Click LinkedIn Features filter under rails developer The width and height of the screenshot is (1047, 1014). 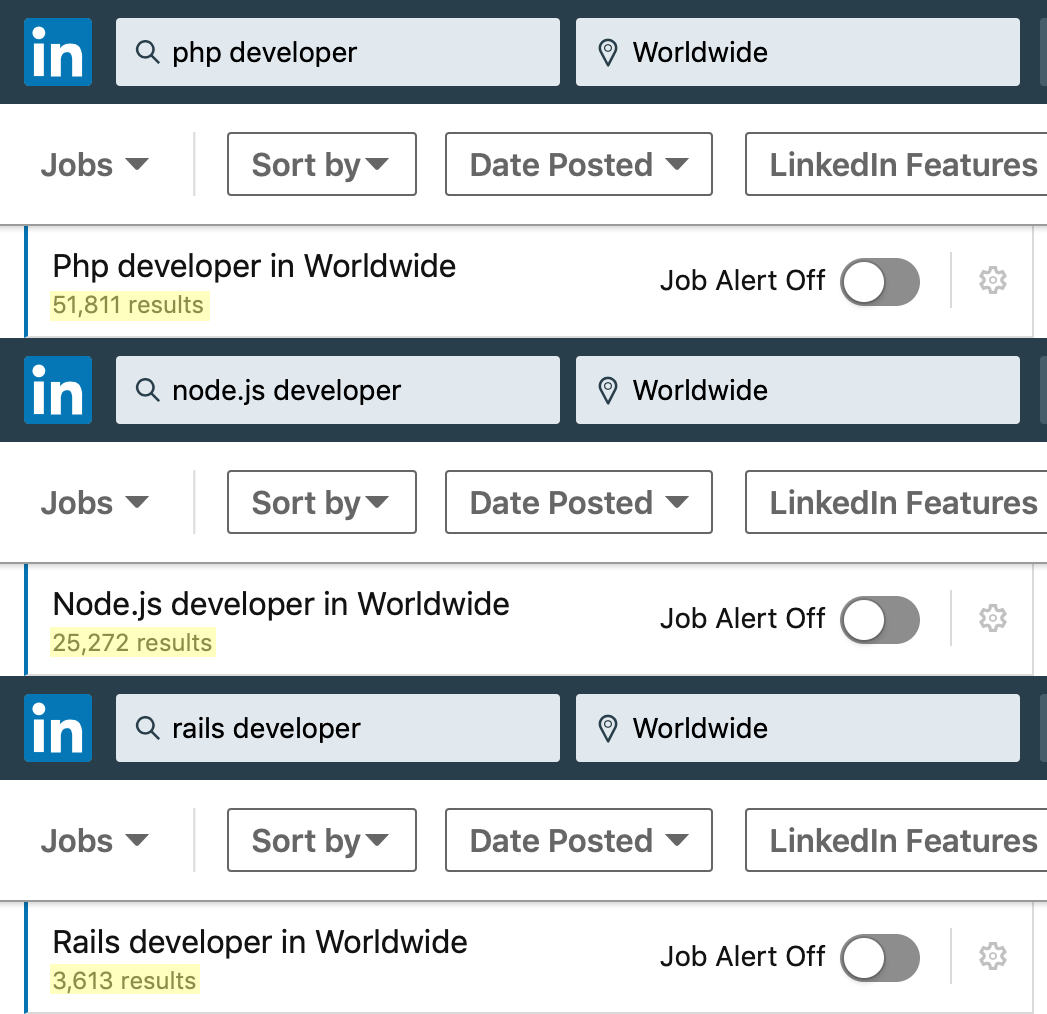tap(896, 840)
